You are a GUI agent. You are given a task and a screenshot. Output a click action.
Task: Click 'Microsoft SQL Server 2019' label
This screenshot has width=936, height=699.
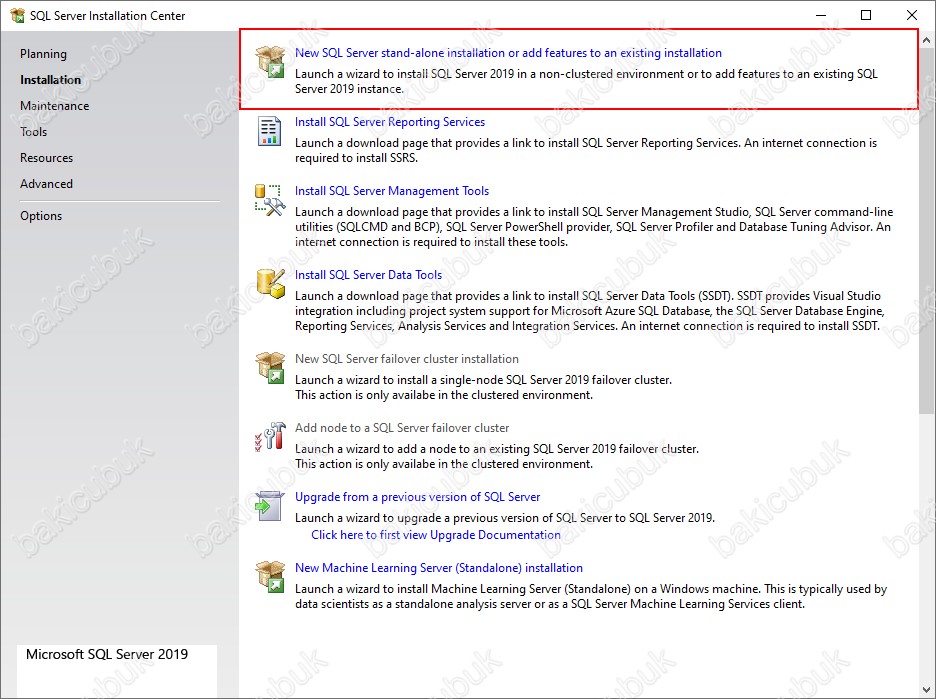click(107, 654)
